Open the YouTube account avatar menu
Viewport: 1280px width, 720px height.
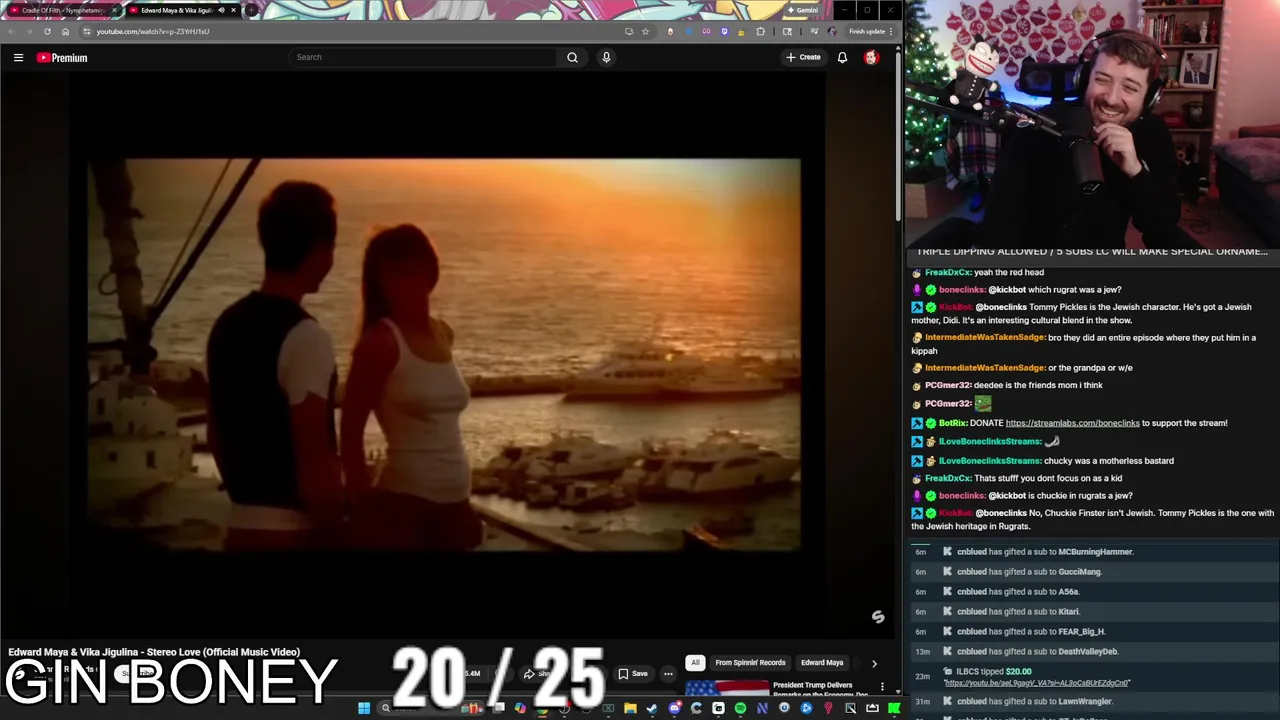pos(871,58)
